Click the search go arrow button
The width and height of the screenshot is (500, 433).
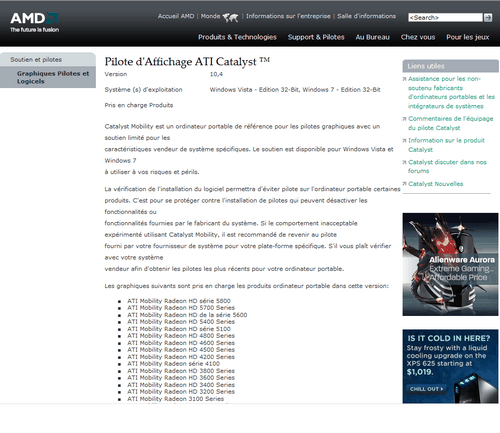pos(488,17)
